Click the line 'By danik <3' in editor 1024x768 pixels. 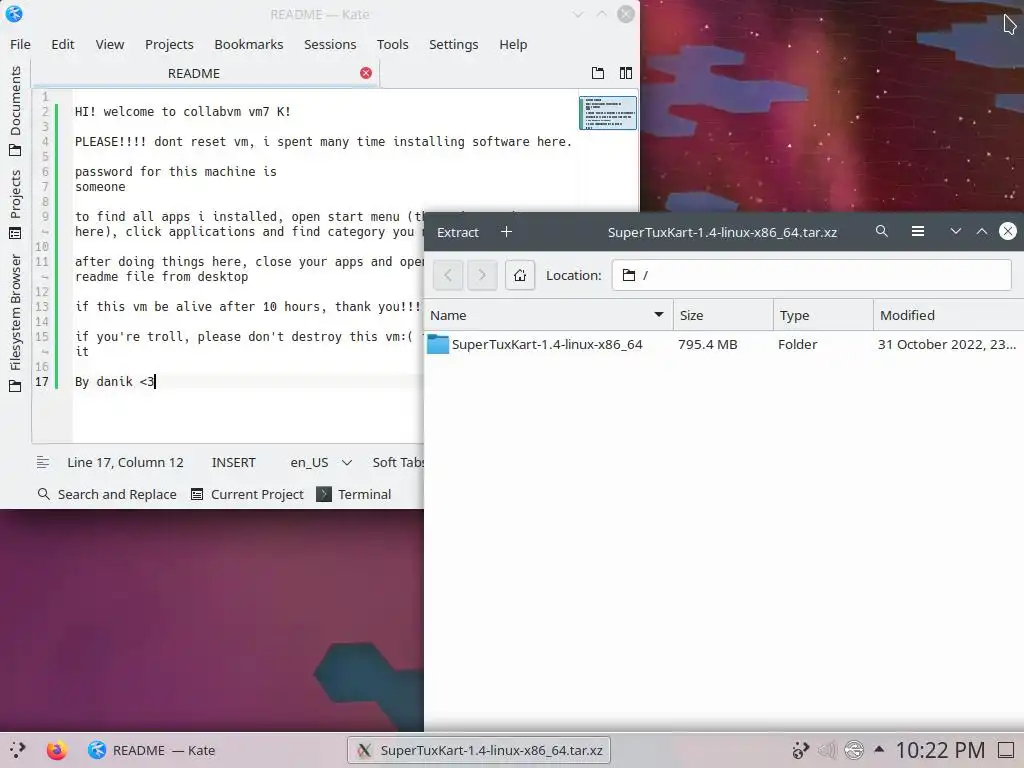point(115,381)
